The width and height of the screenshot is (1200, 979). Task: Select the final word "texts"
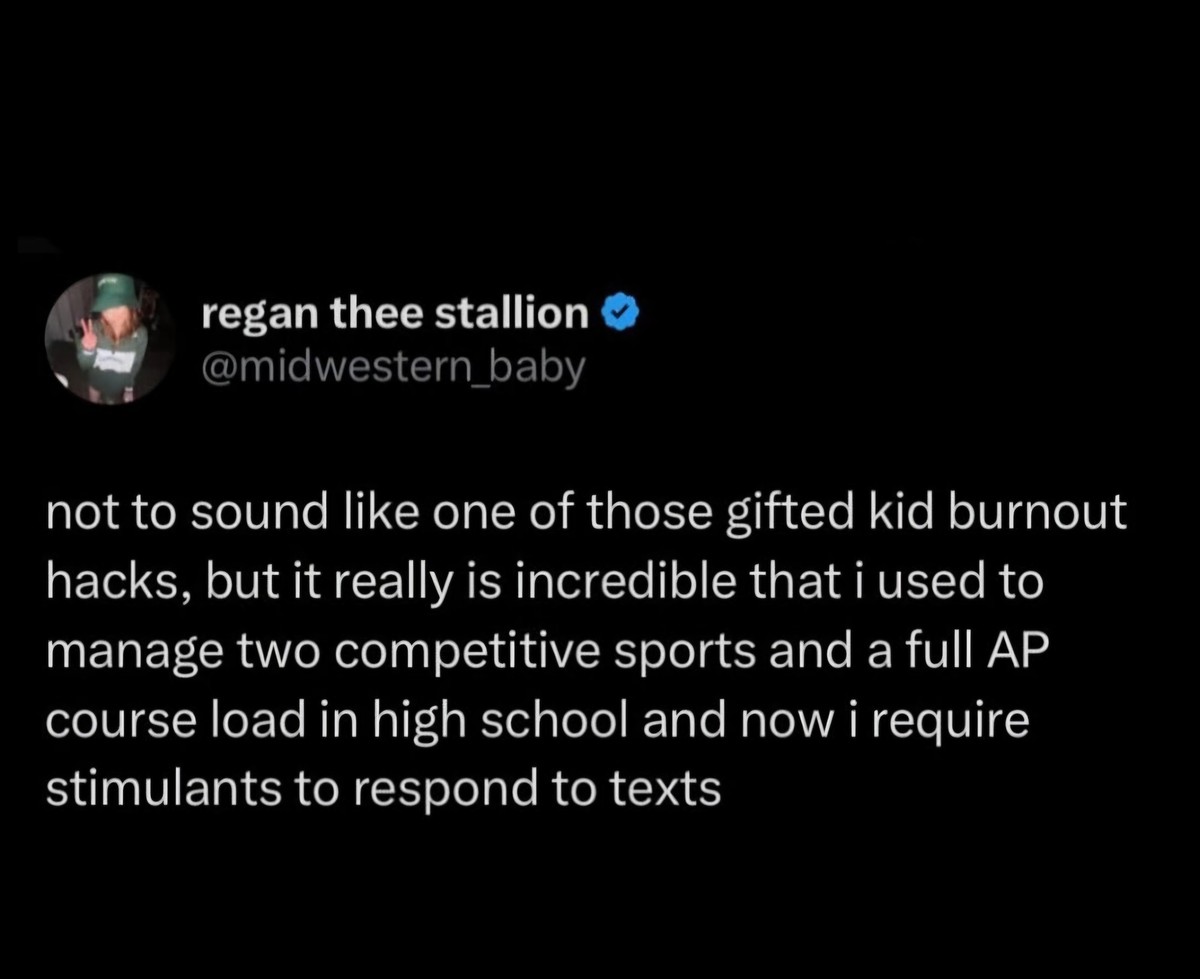pos(668,788)
